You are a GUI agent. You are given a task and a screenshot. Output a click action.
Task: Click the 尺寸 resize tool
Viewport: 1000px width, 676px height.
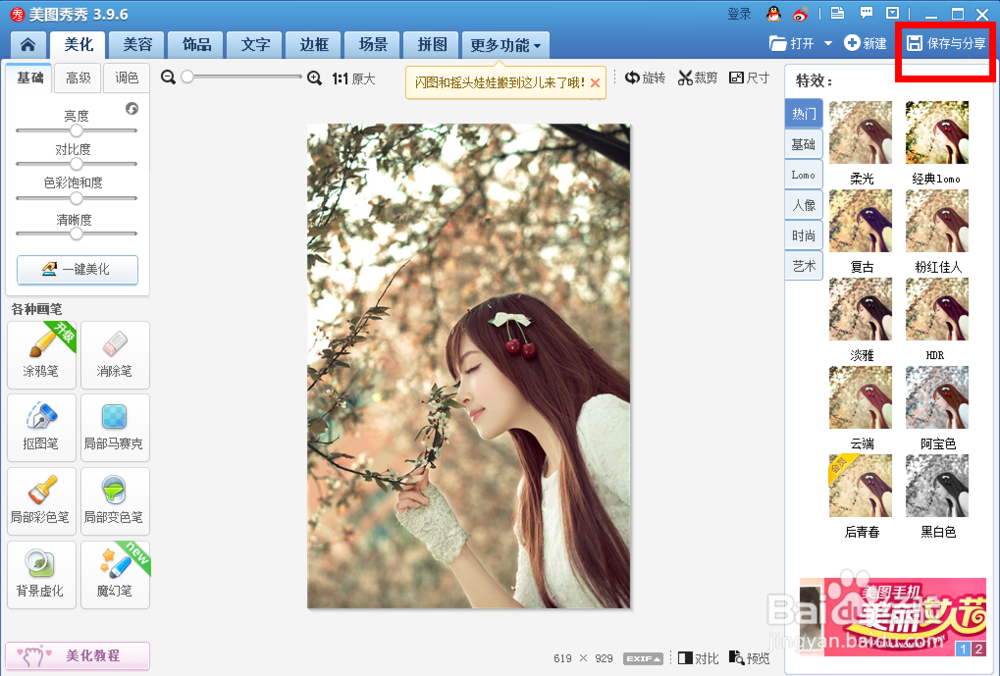(x=749, y=78)
